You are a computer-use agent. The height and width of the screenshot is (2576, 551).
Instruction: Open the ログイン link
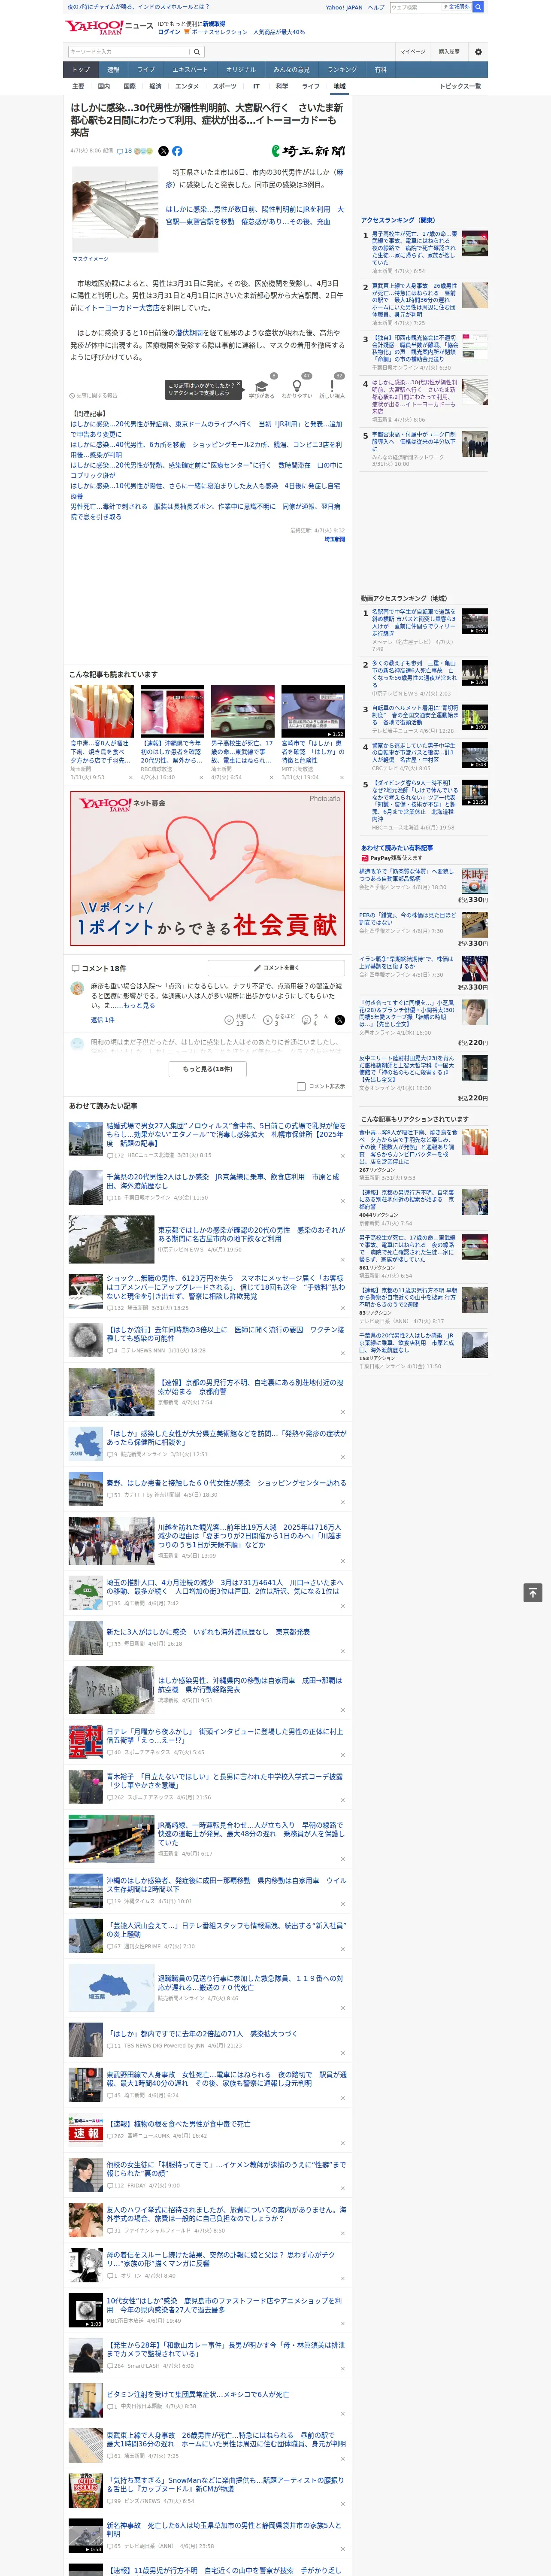coord(169,32)
